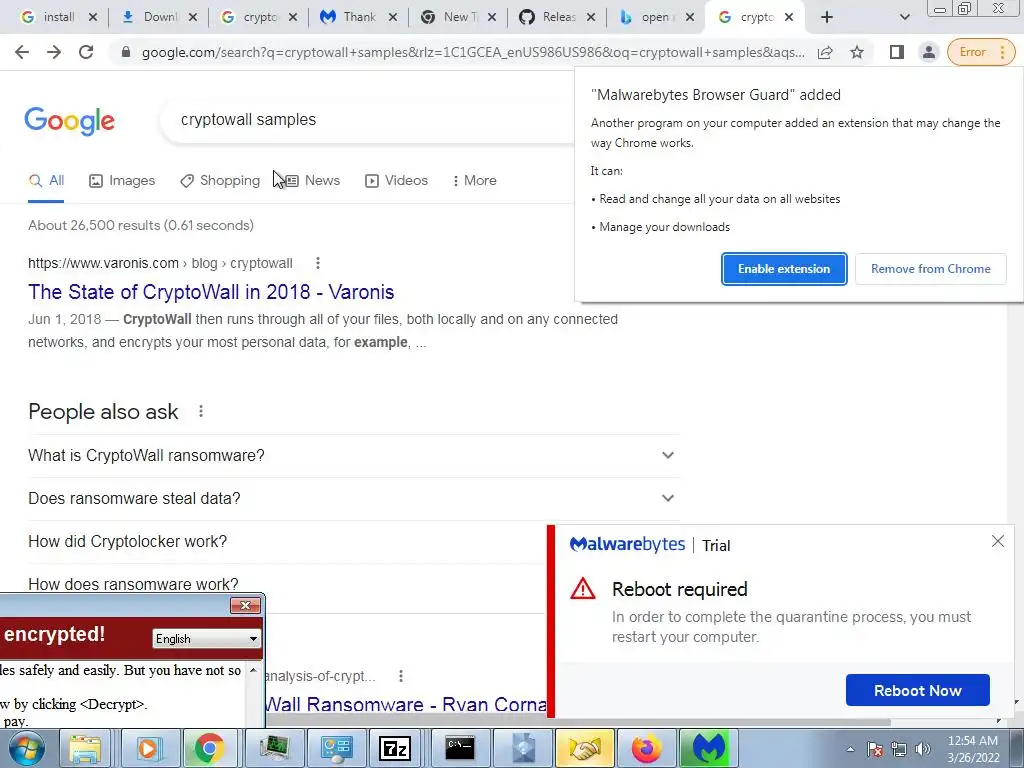Click the volume speaker tray icon
This screenshot has height=768, width=1024.
[923, 749]
